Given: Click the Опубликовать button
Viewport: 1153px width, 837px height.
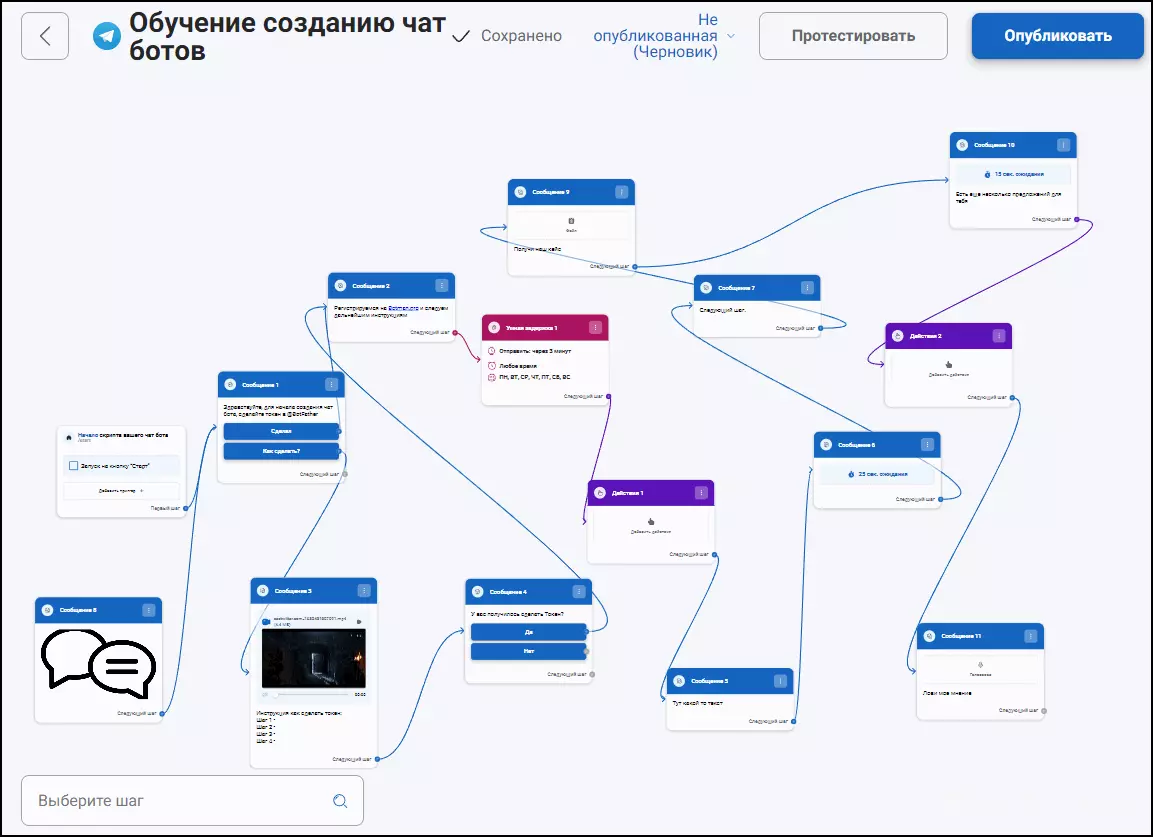Looking at the screenshot, I should click(1057, 36).
